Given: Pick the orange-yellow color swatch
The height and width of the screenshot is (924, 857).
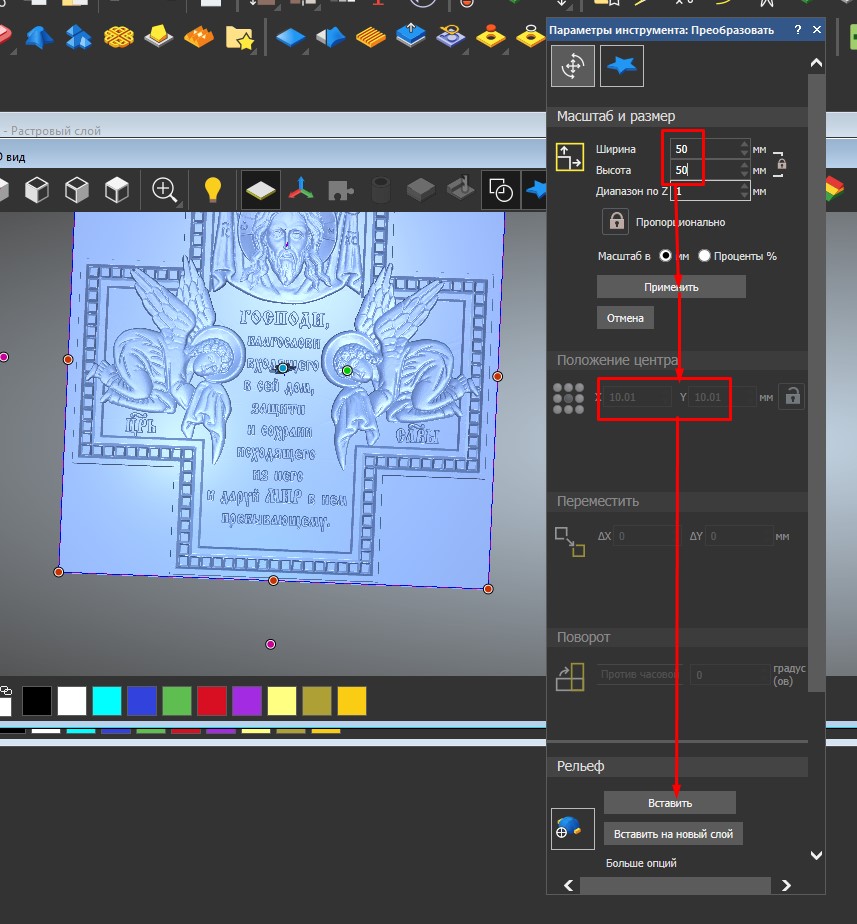Looking at the screenshot, I should (352, 701).
